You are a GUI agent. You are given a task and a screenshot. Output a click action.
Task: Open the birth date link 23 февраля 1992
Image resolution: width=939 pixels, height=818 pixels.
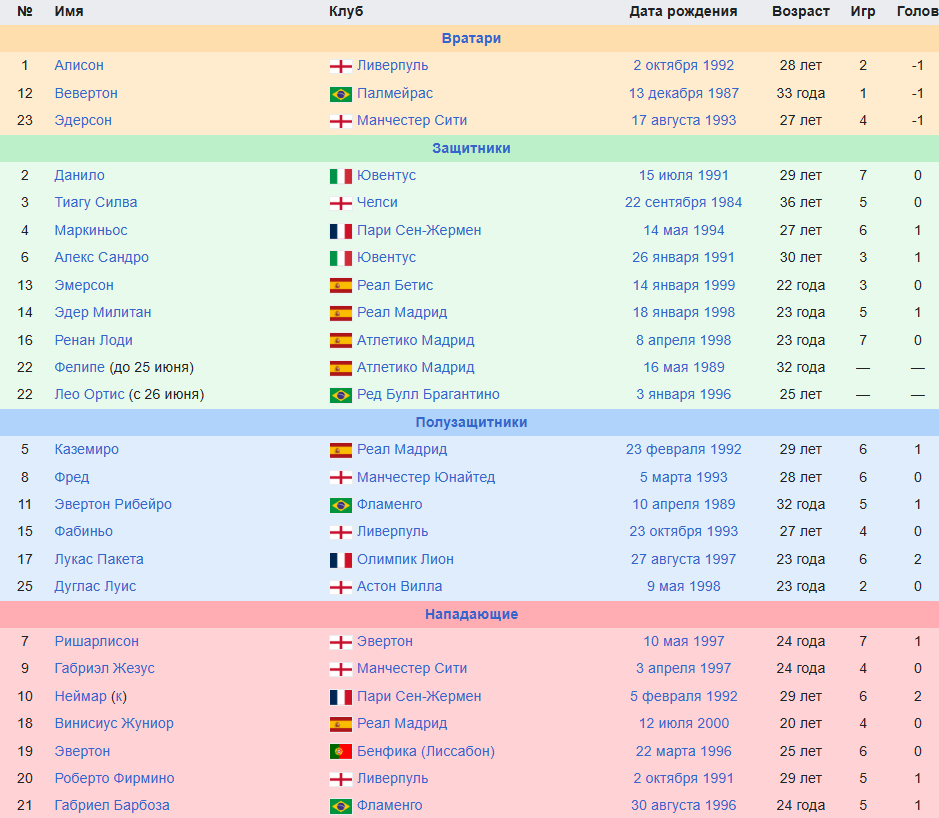pos(684,450)
